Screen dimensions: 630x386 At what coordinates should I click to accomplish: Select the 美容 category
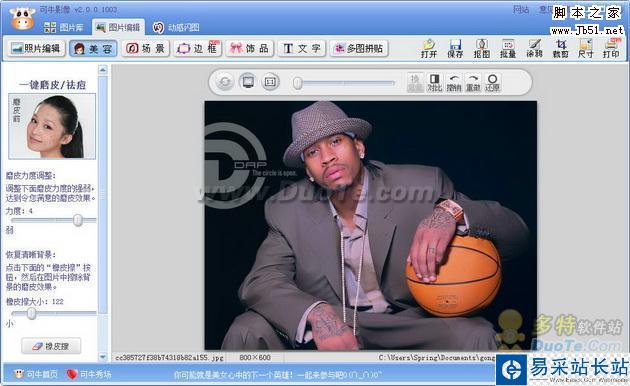pyautogui.click(x=93, y=48)
